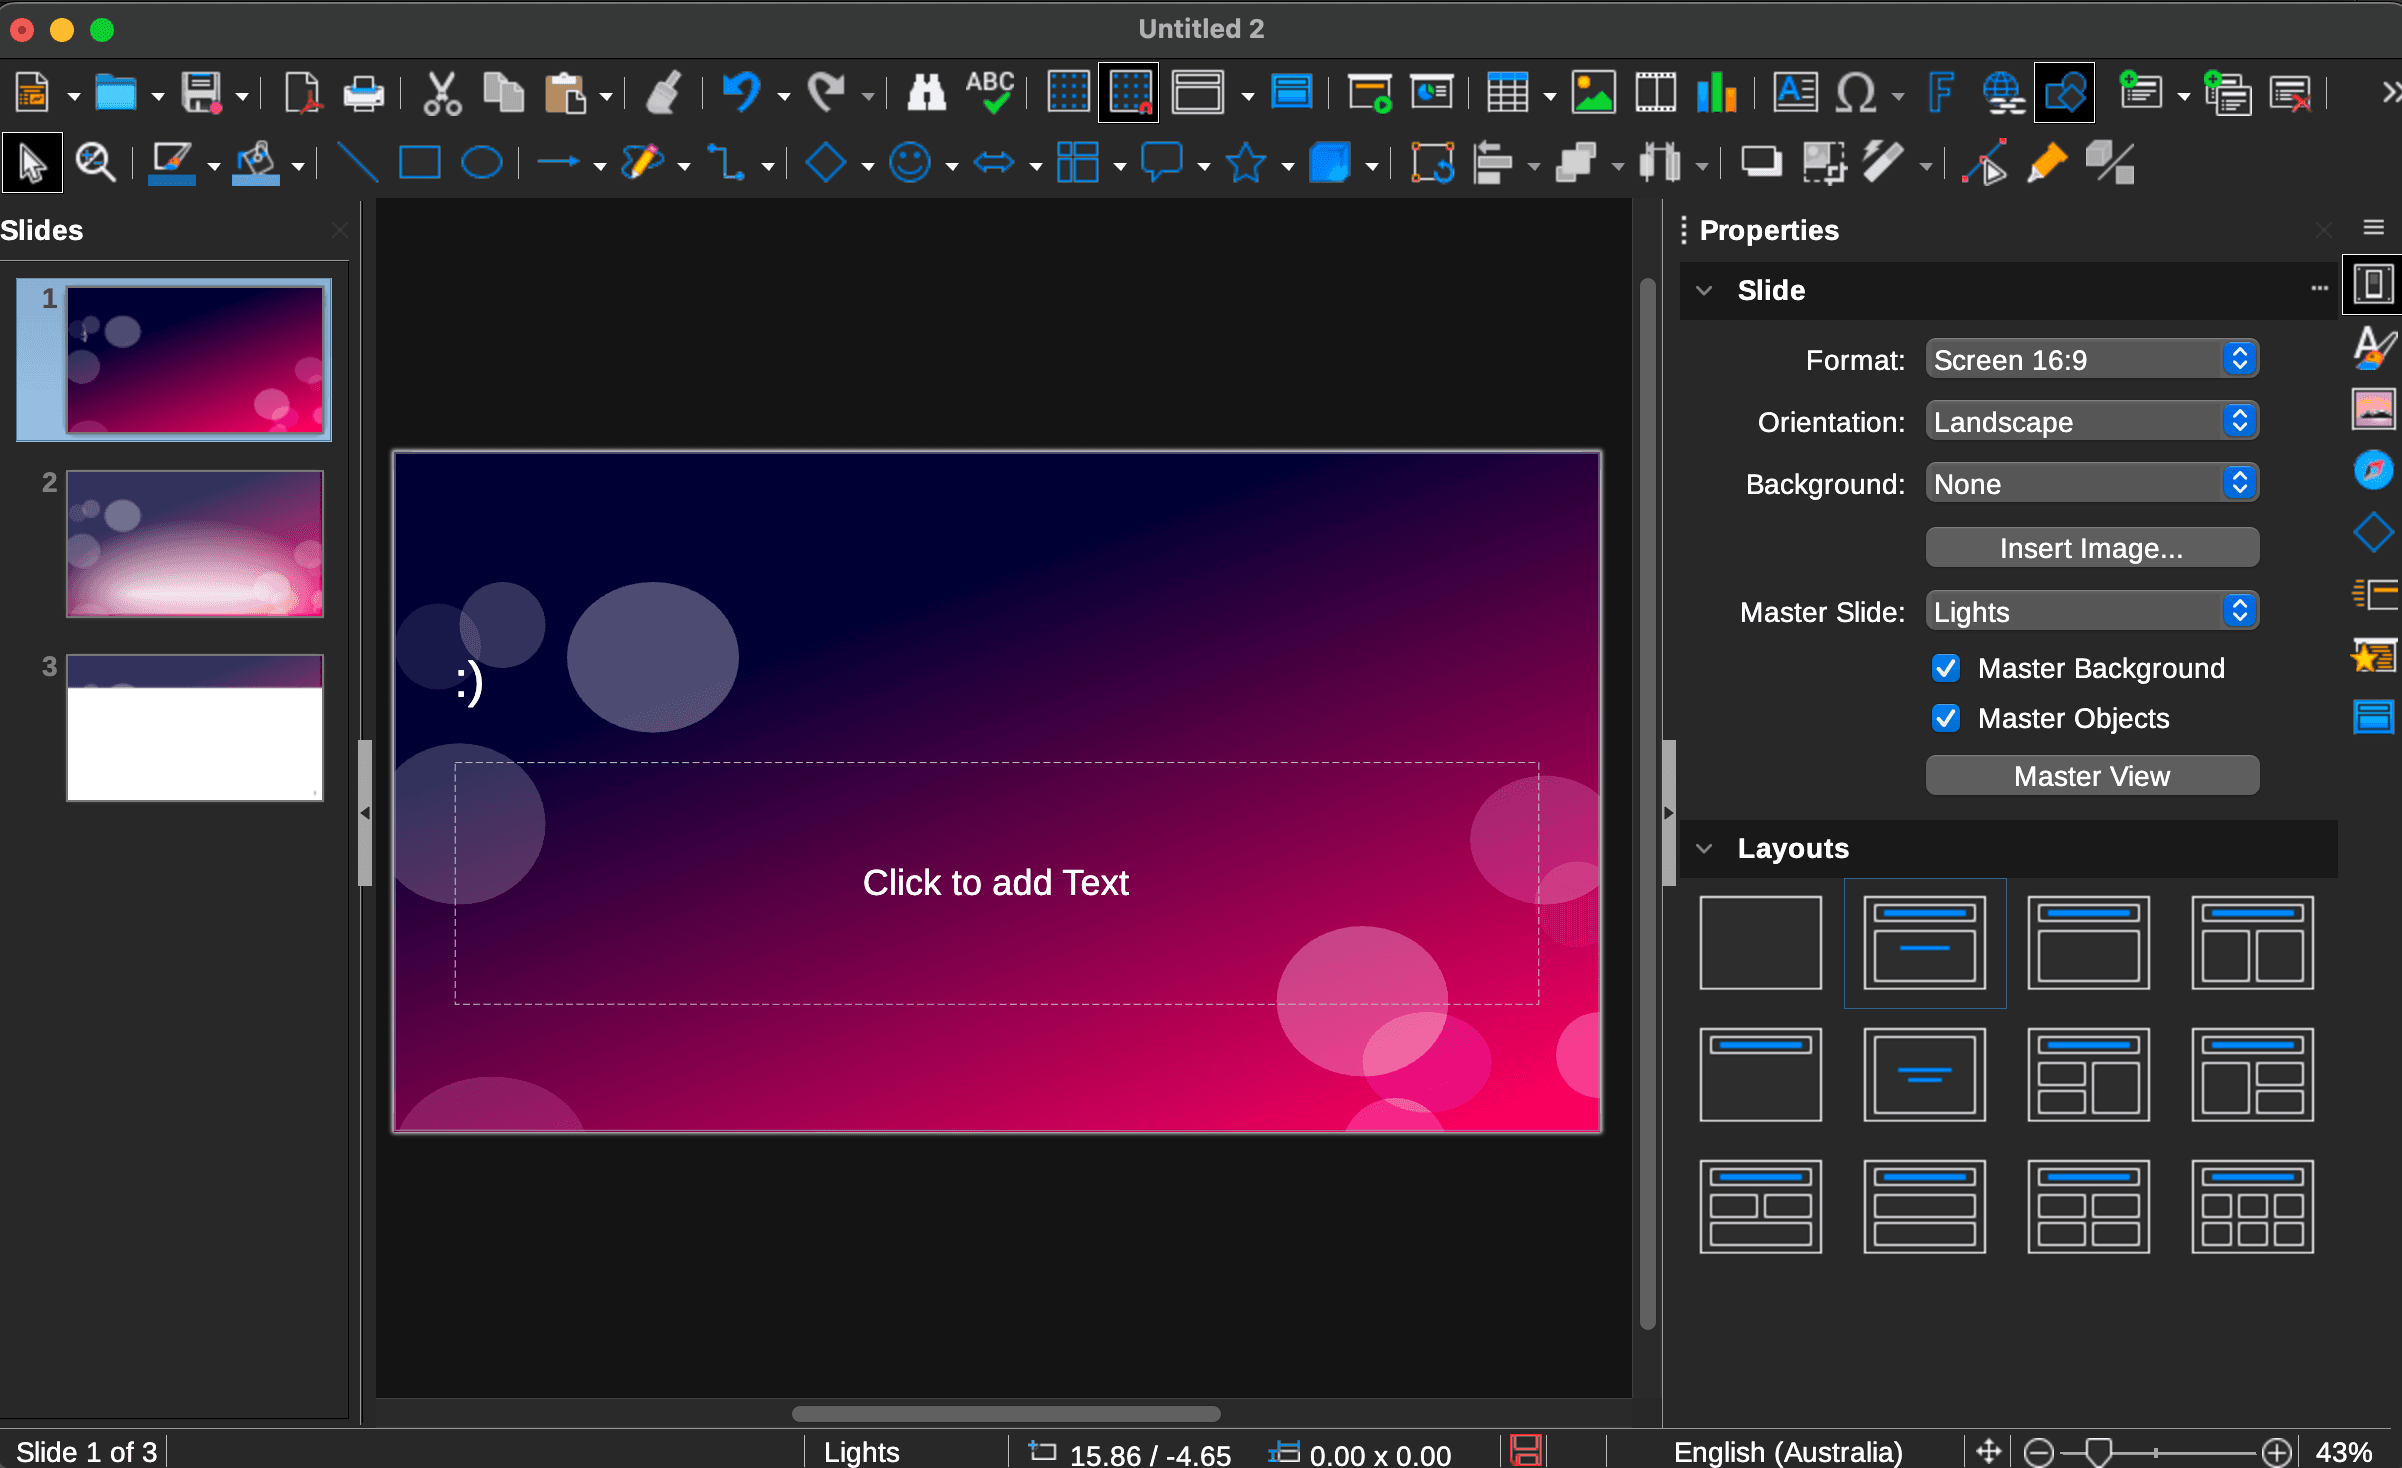Image resolution: width=2402 pixels, height=1468 pixels.
Task: Expand the Stars and Banners dropdown
Action: point(1288,166)
